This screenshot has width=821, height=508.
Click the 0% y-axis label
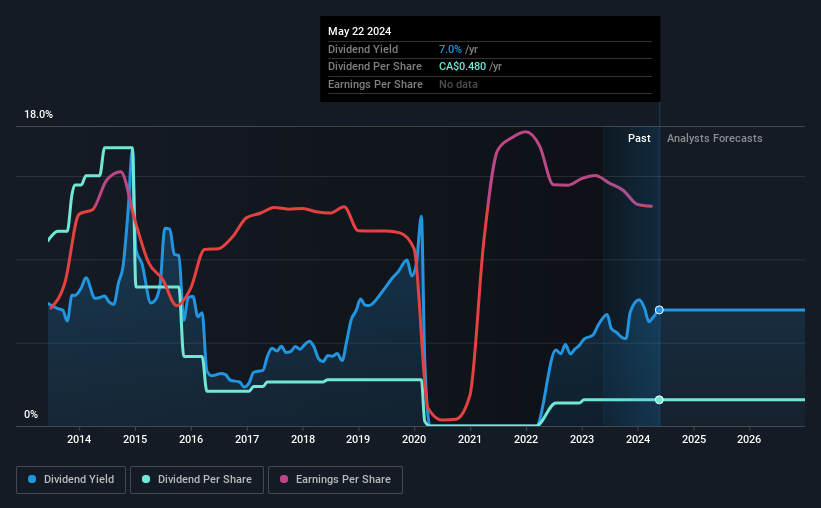(31, 414)
